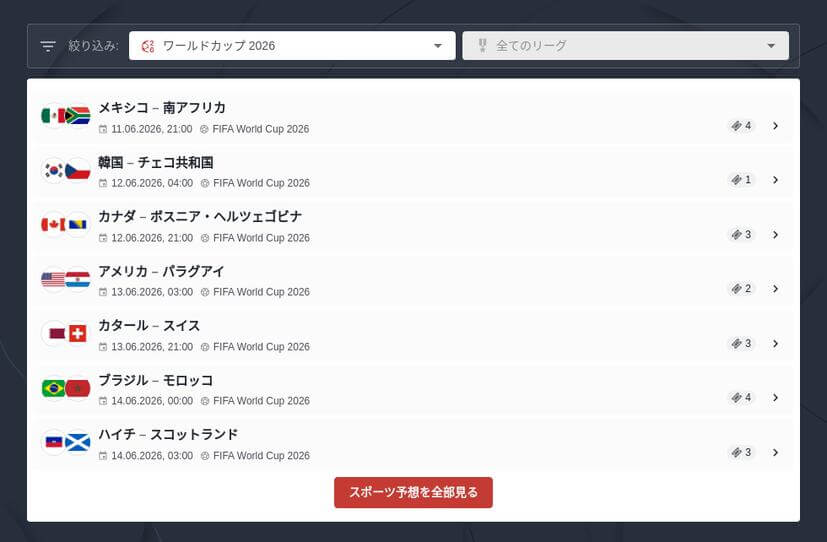Image resolution: width=827 pixels, height=542 pixels.
Task: Click the スポーツ予想を全部見る button
Action: tap(414, 492)
